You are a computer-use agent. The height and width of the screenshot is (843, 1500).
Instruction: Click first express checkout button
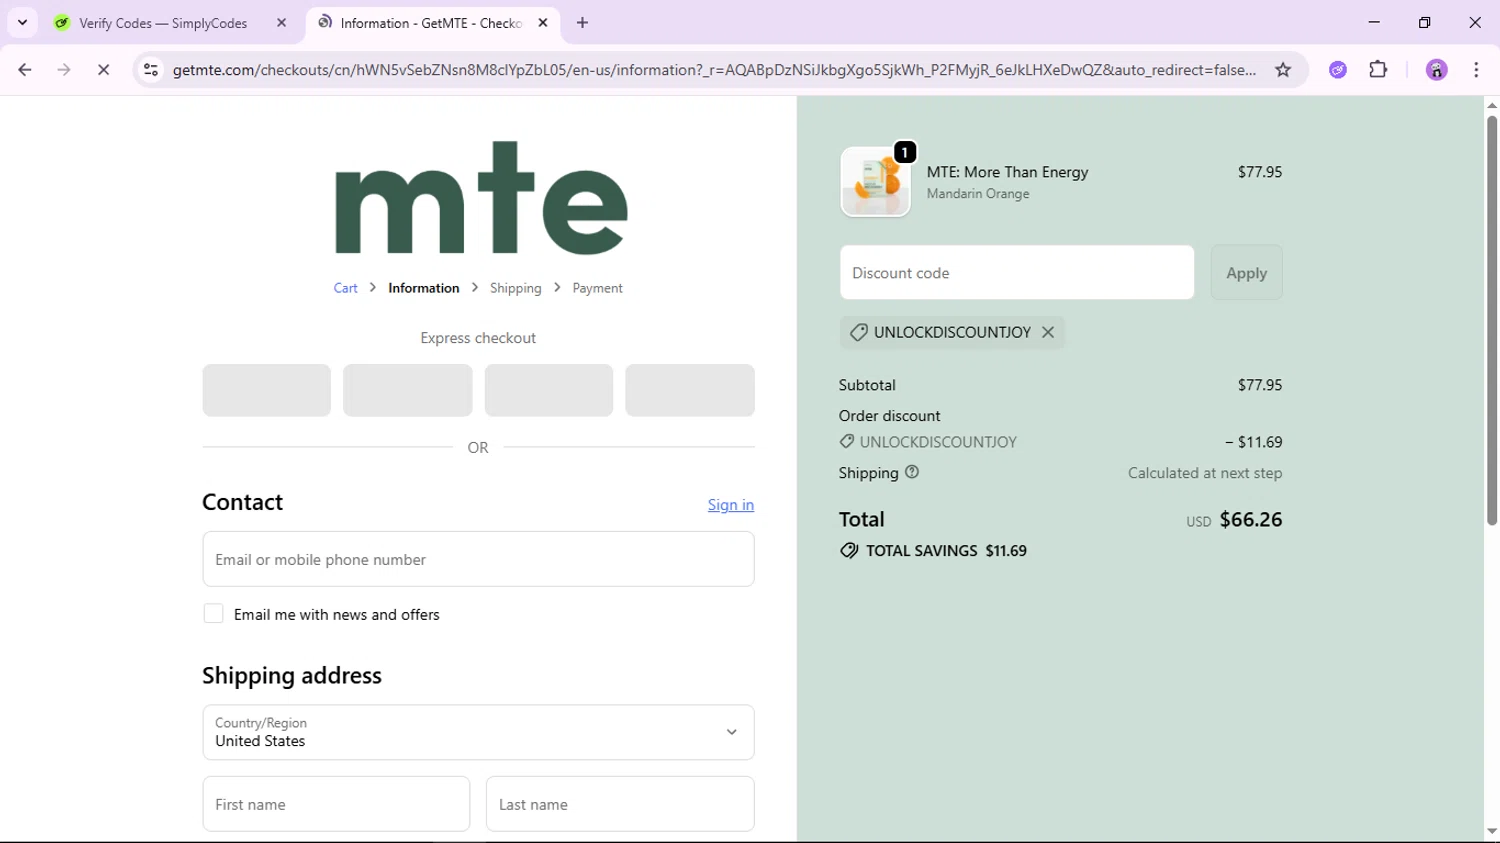266,390
